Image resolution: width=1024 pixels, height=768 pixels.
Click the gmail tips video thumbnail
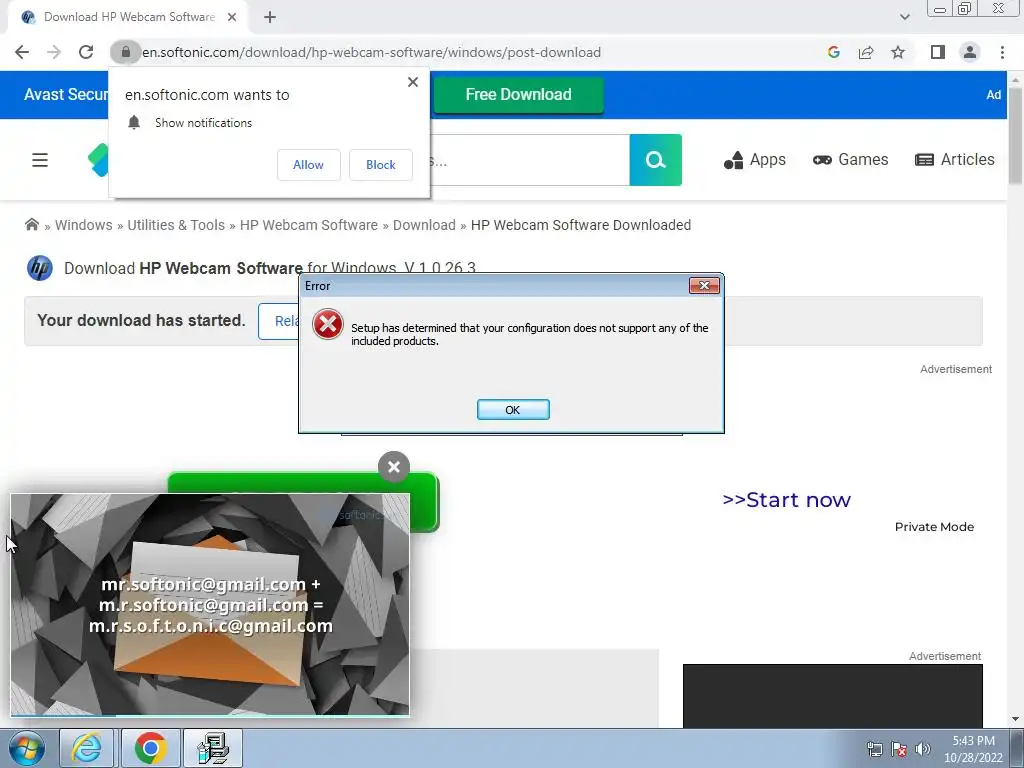(x=210, y=605)
